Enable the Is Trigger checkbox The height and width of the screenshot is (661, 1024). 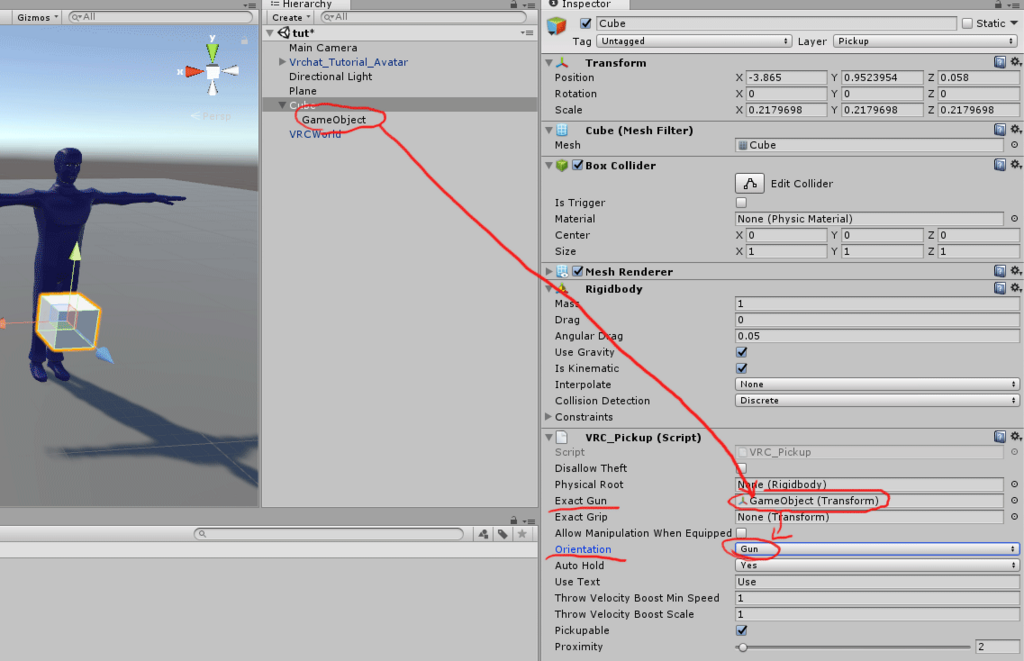(741, 202)
